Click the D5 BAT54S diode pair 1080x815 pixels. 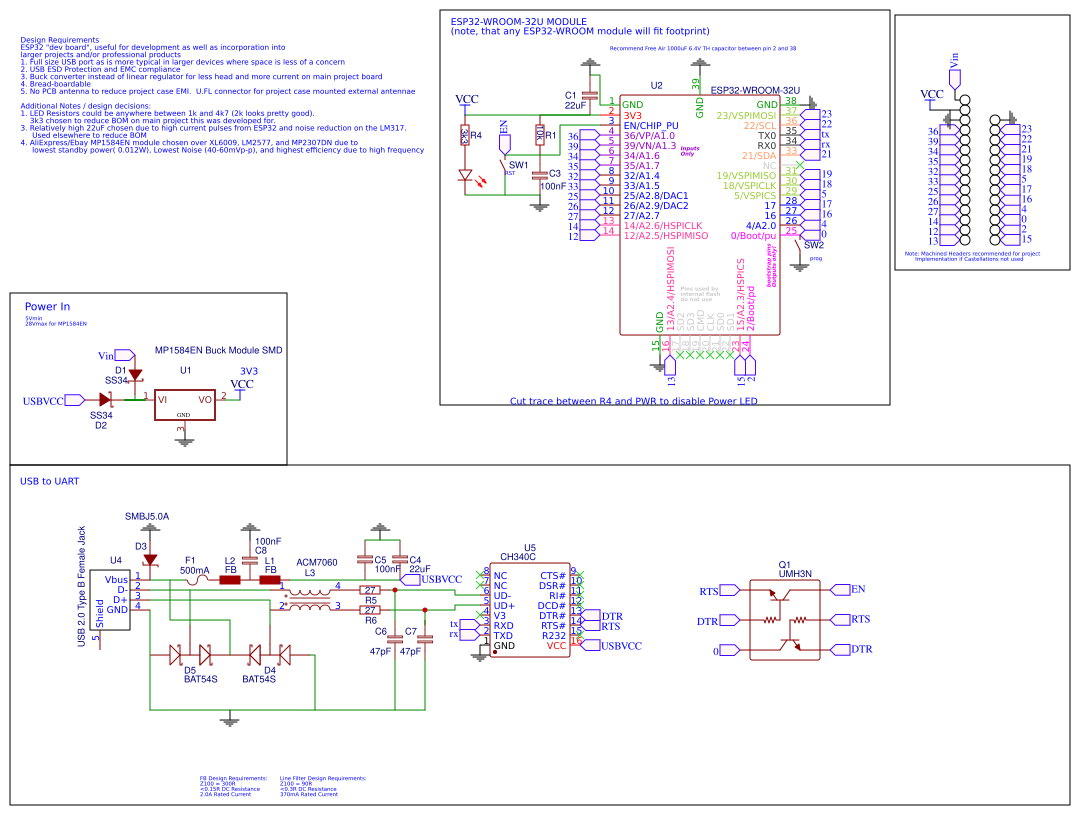pos(190,654)
